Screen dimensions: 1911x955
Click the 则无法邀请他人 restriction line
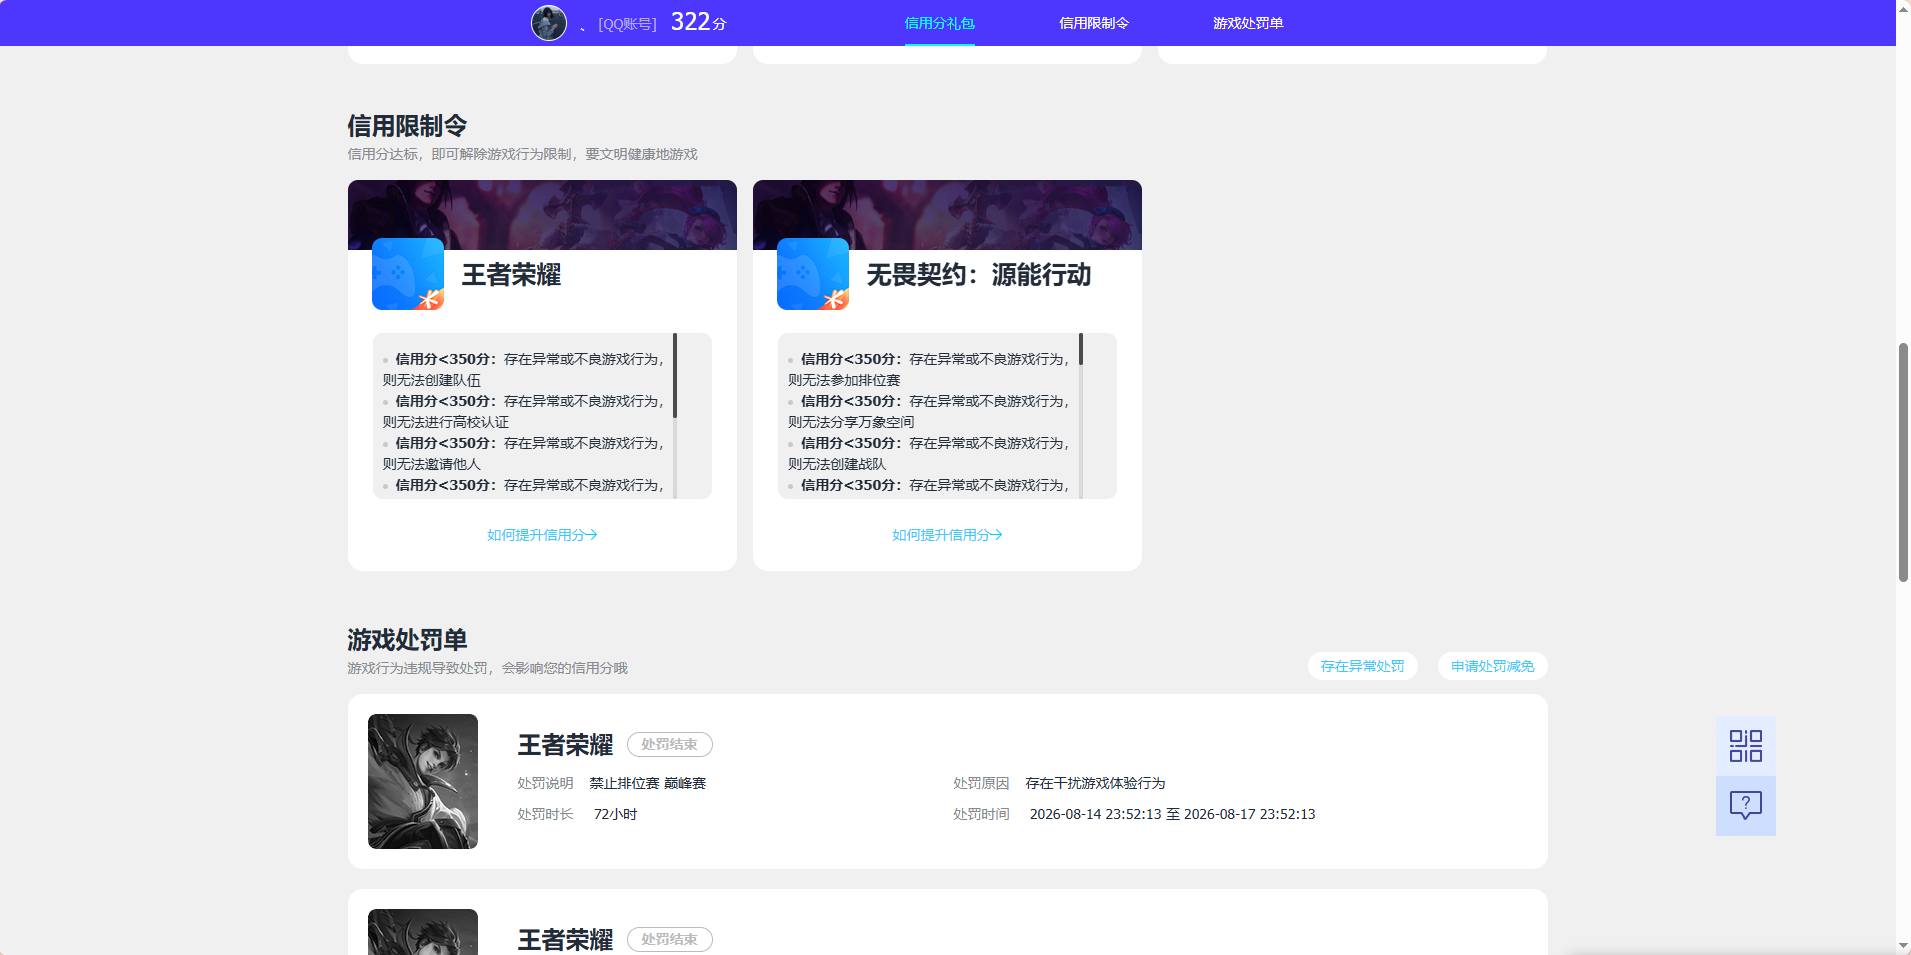click(x=432, y=464)
